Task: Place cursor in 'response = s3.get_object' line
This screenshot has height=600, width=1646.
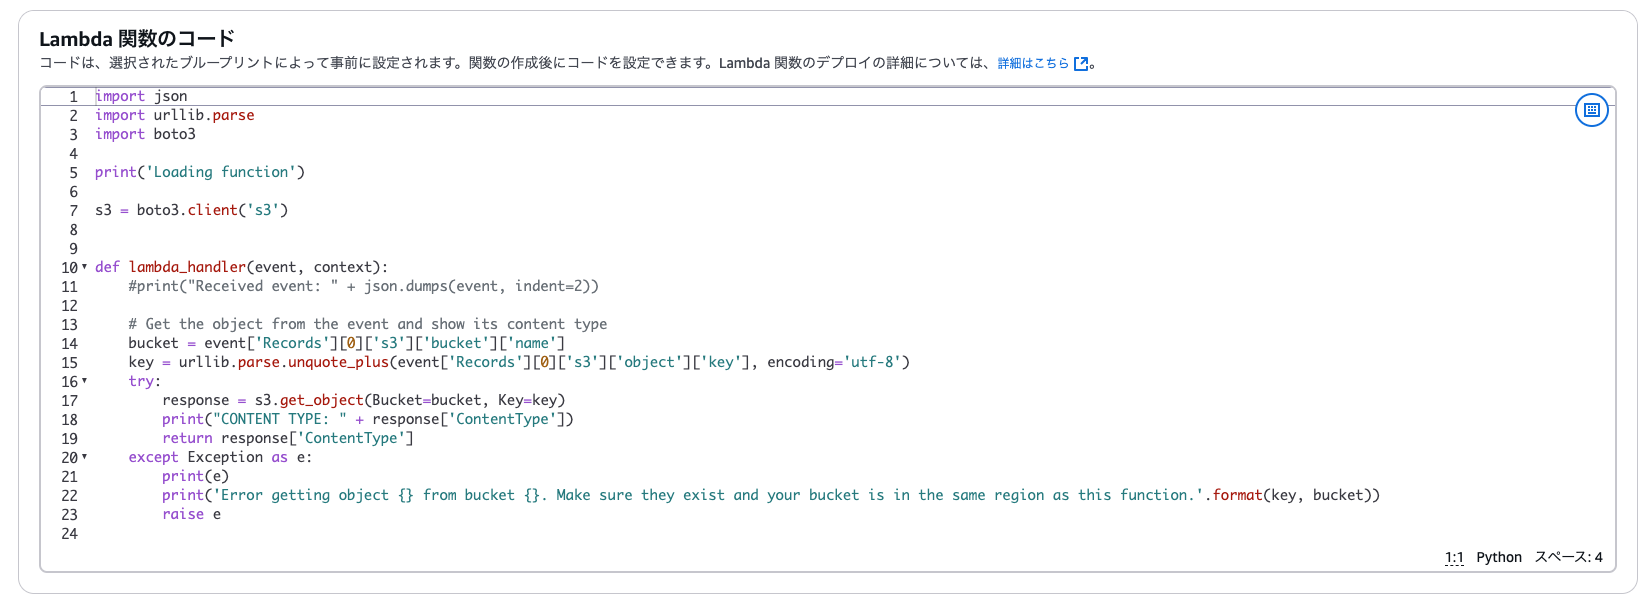Action: (364, 400)
